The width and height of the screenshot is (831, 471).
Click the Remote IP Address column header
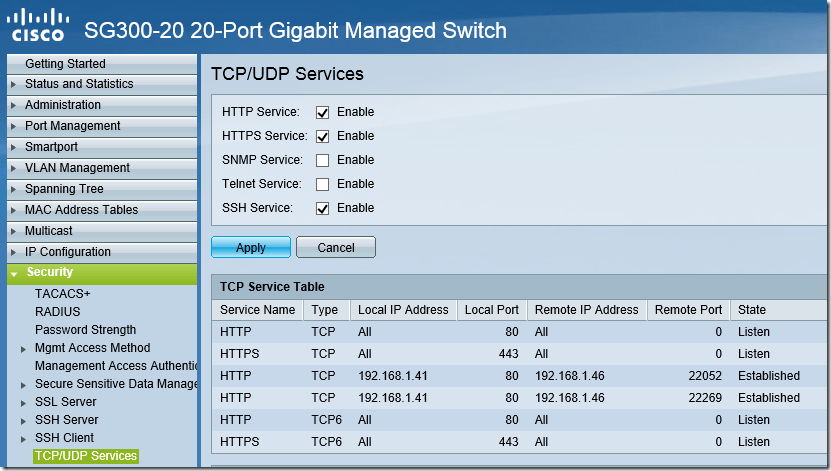click(586, 310)
